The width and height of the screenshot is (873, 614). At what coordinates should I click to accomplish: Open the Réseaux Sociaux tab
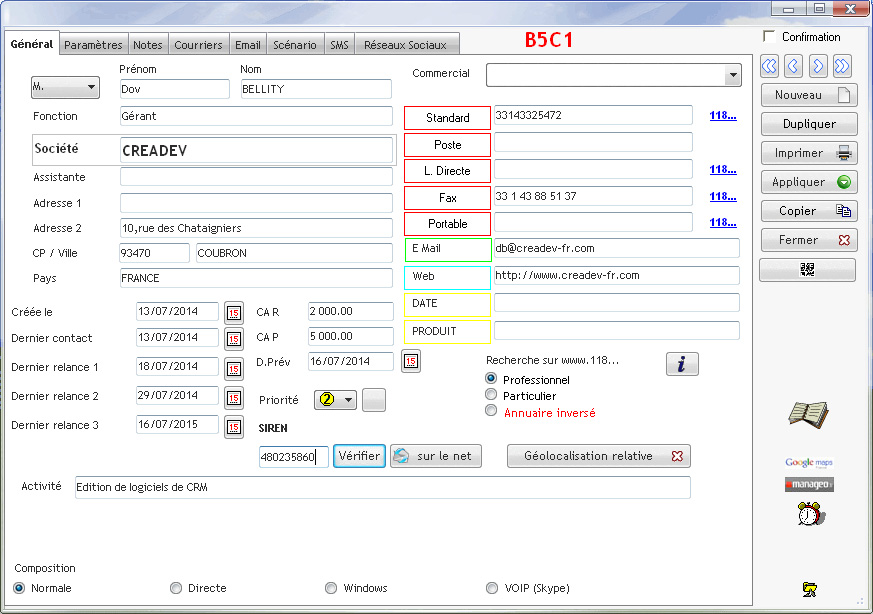[406, 45]
